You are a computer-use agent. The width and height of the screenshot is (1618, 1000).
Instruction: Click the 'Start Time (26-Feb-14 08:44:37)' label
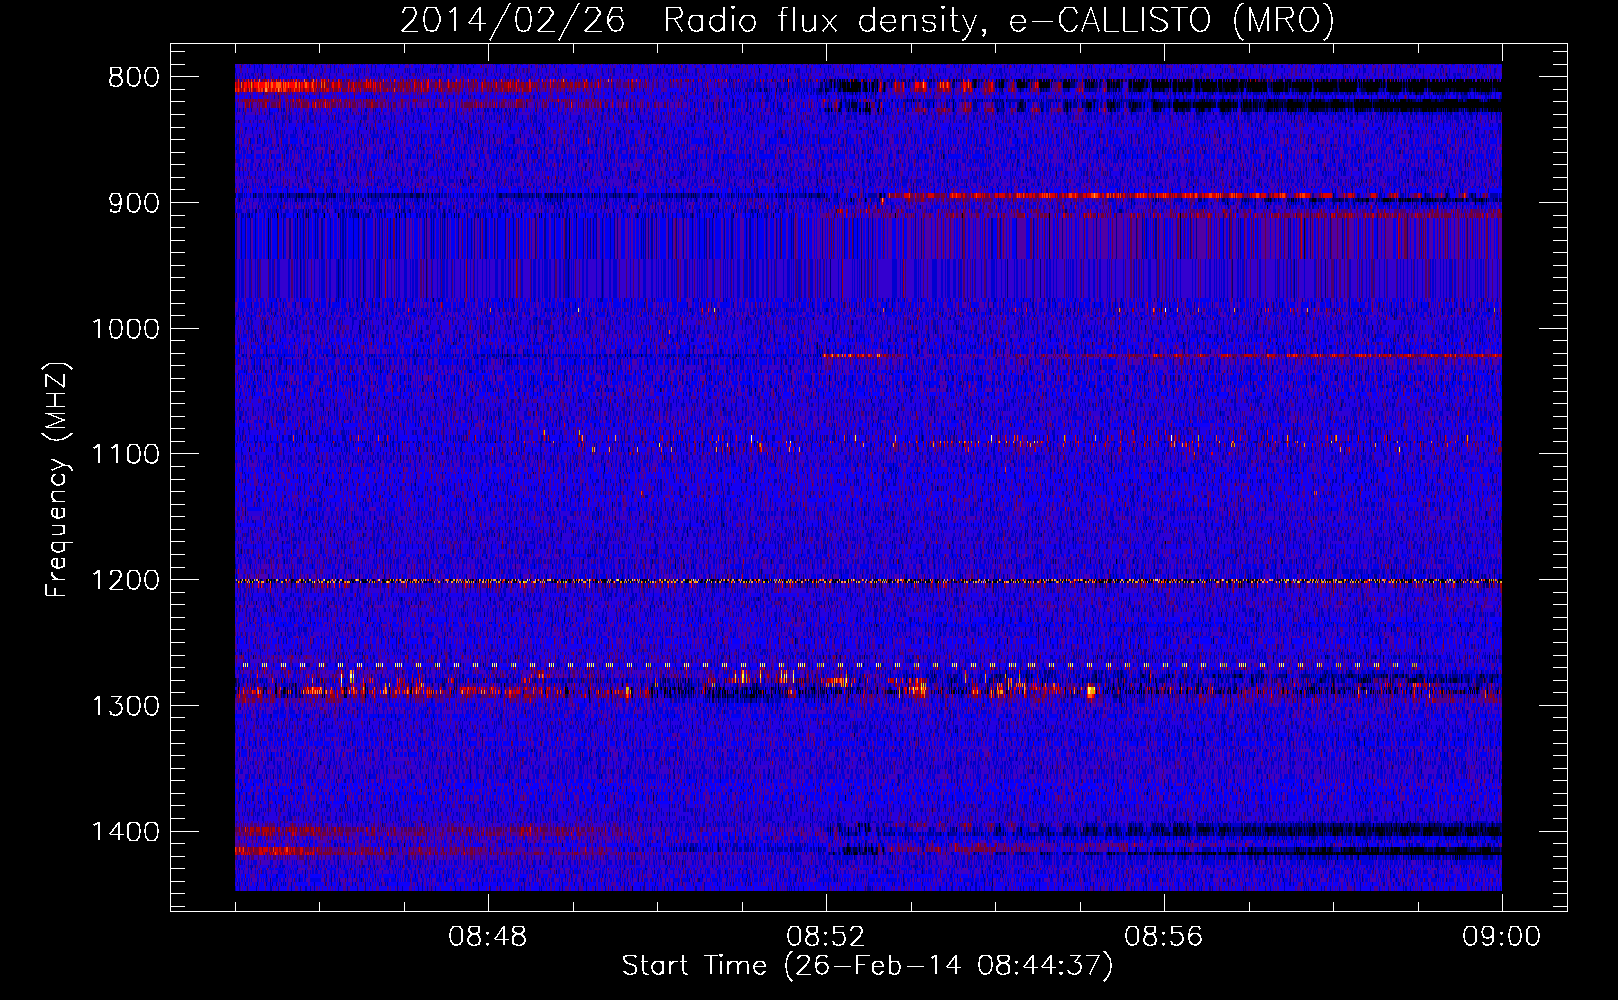point(867,966)
